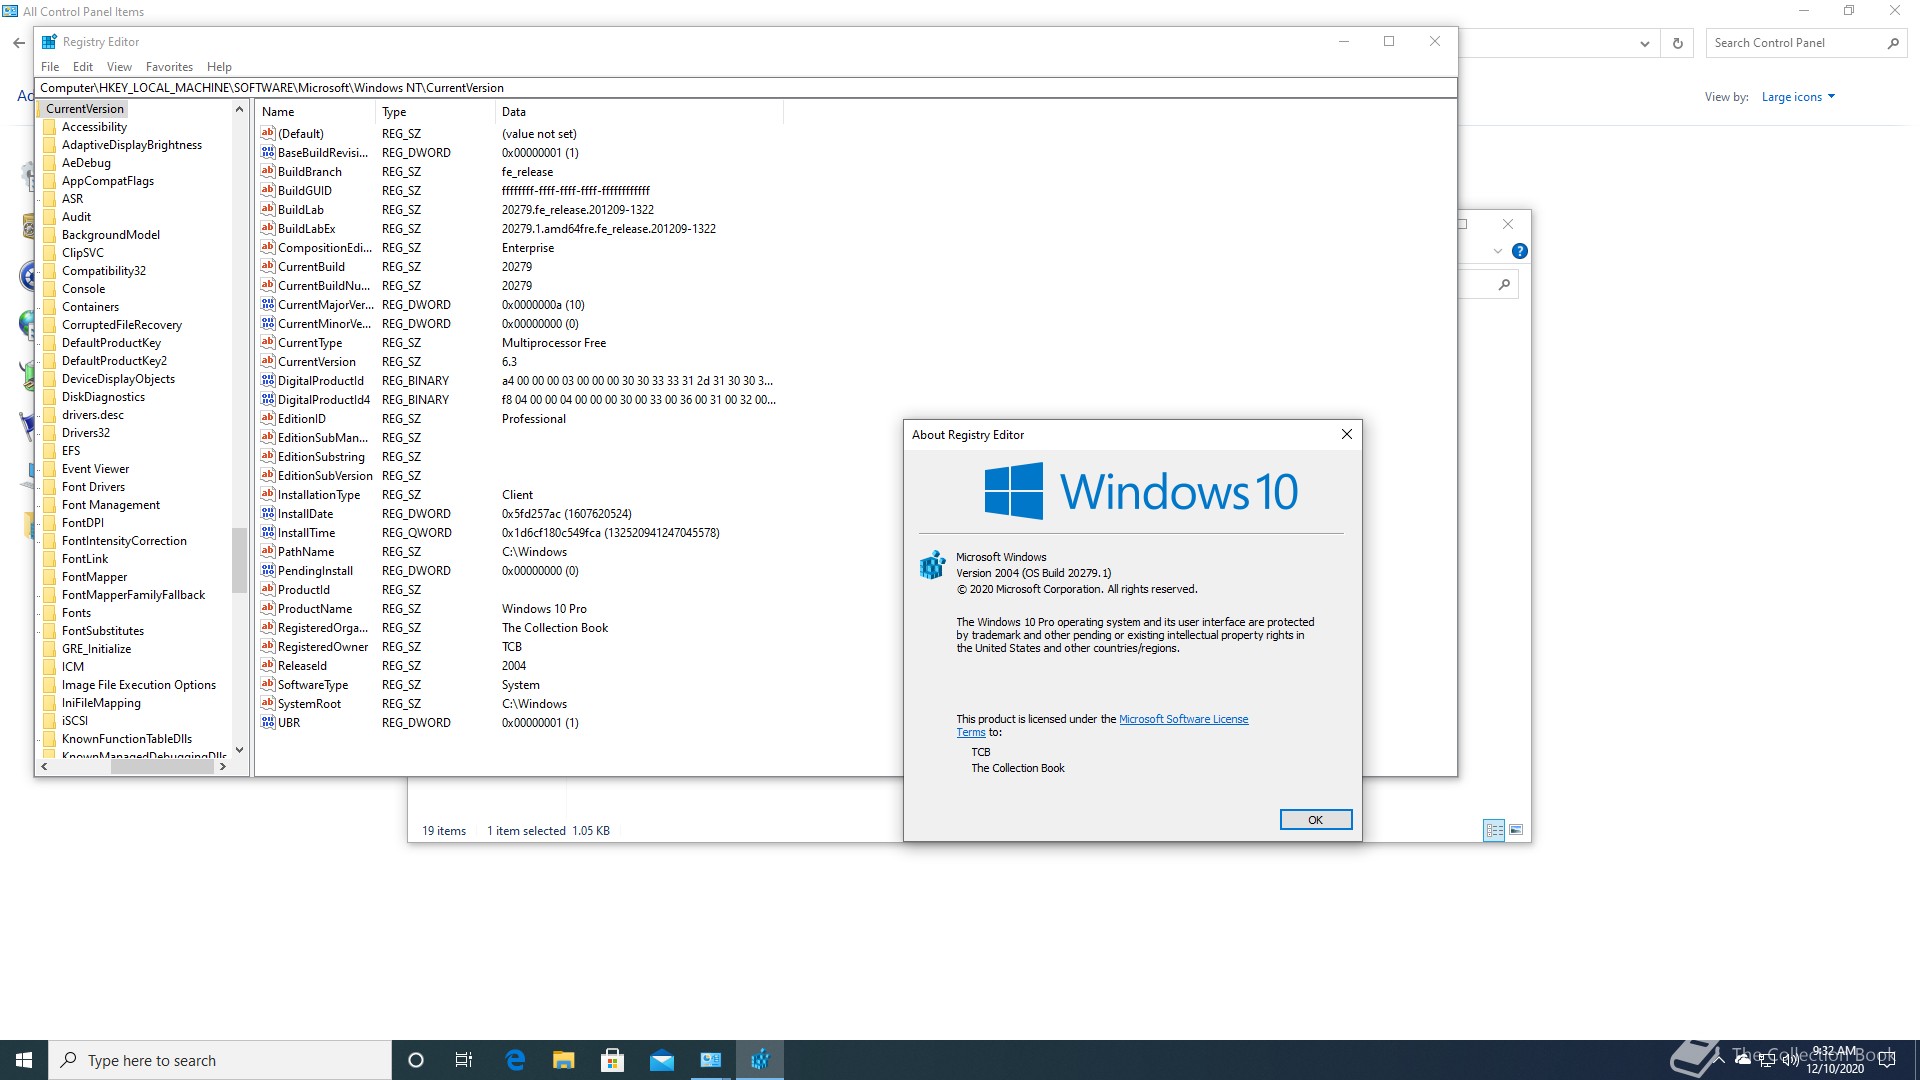The image size is (1920, 1080).
Task: Select the UBR DWORD value icon
Action: [267, 723]
